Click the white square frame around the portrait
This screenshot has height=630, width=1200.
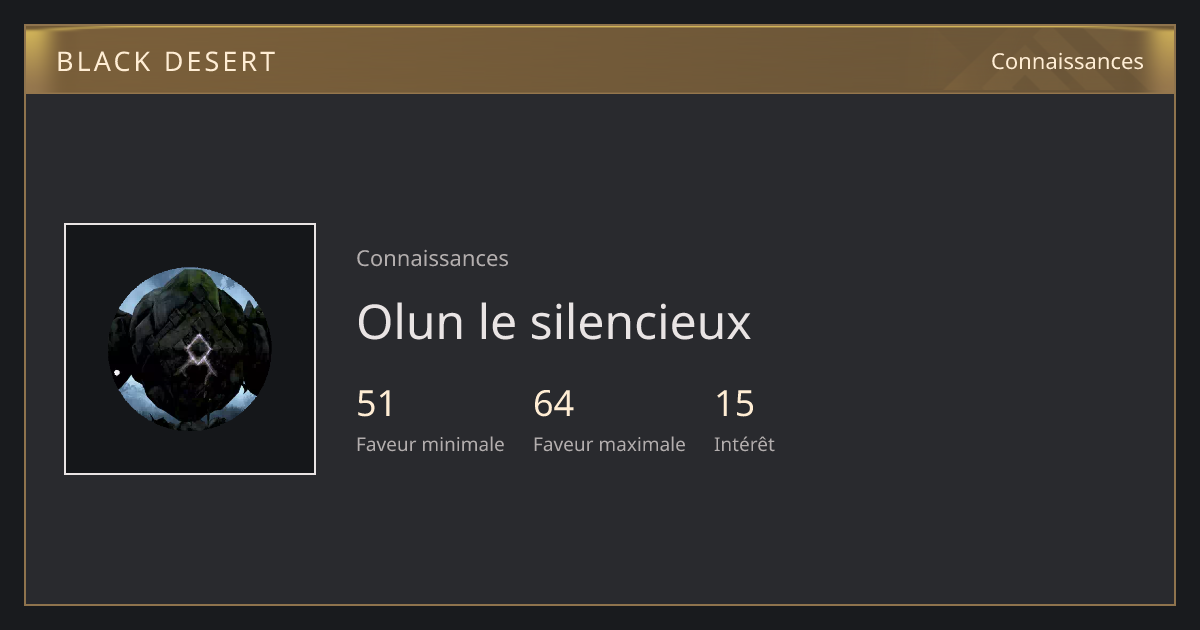click(190, 349)
